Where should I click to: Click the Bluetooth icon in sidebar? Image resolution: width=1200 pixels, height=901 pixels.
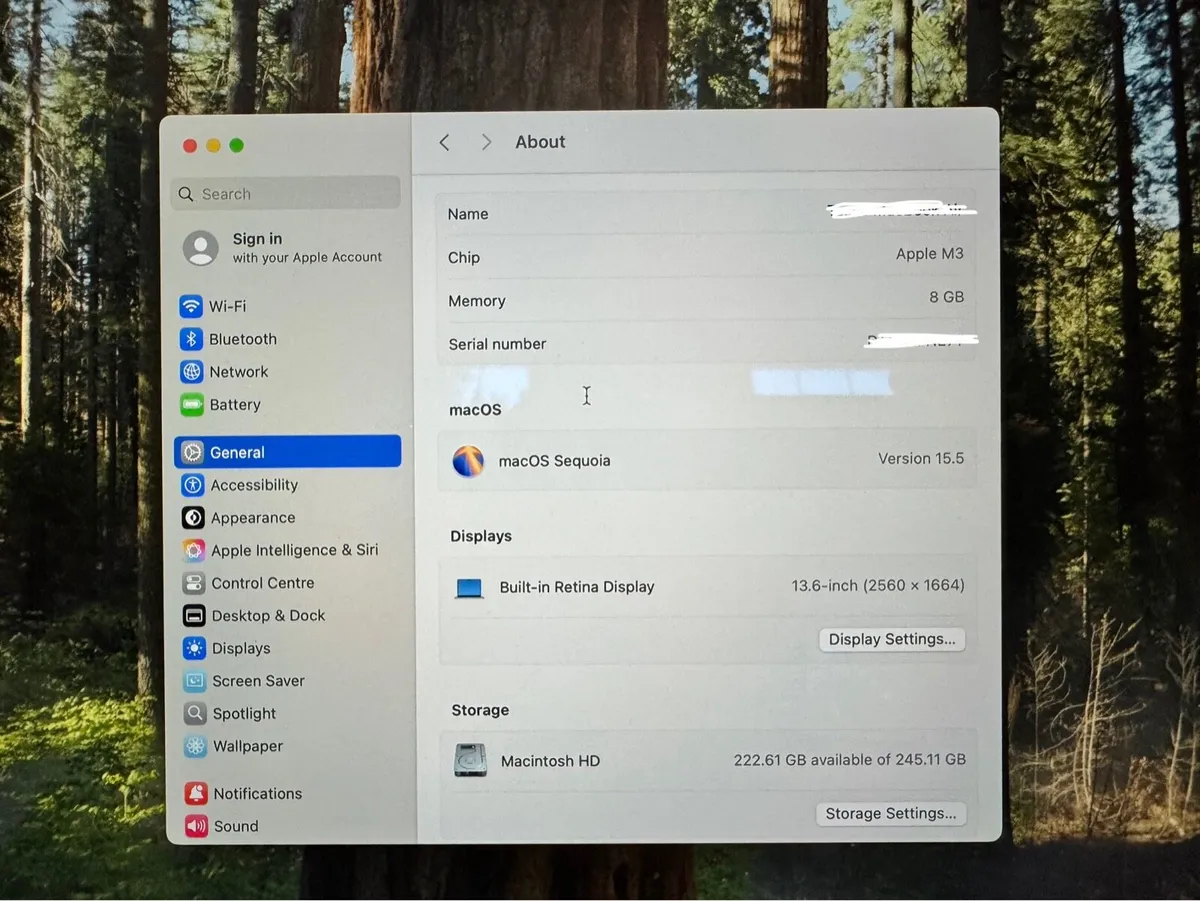(x=191, y=339)
